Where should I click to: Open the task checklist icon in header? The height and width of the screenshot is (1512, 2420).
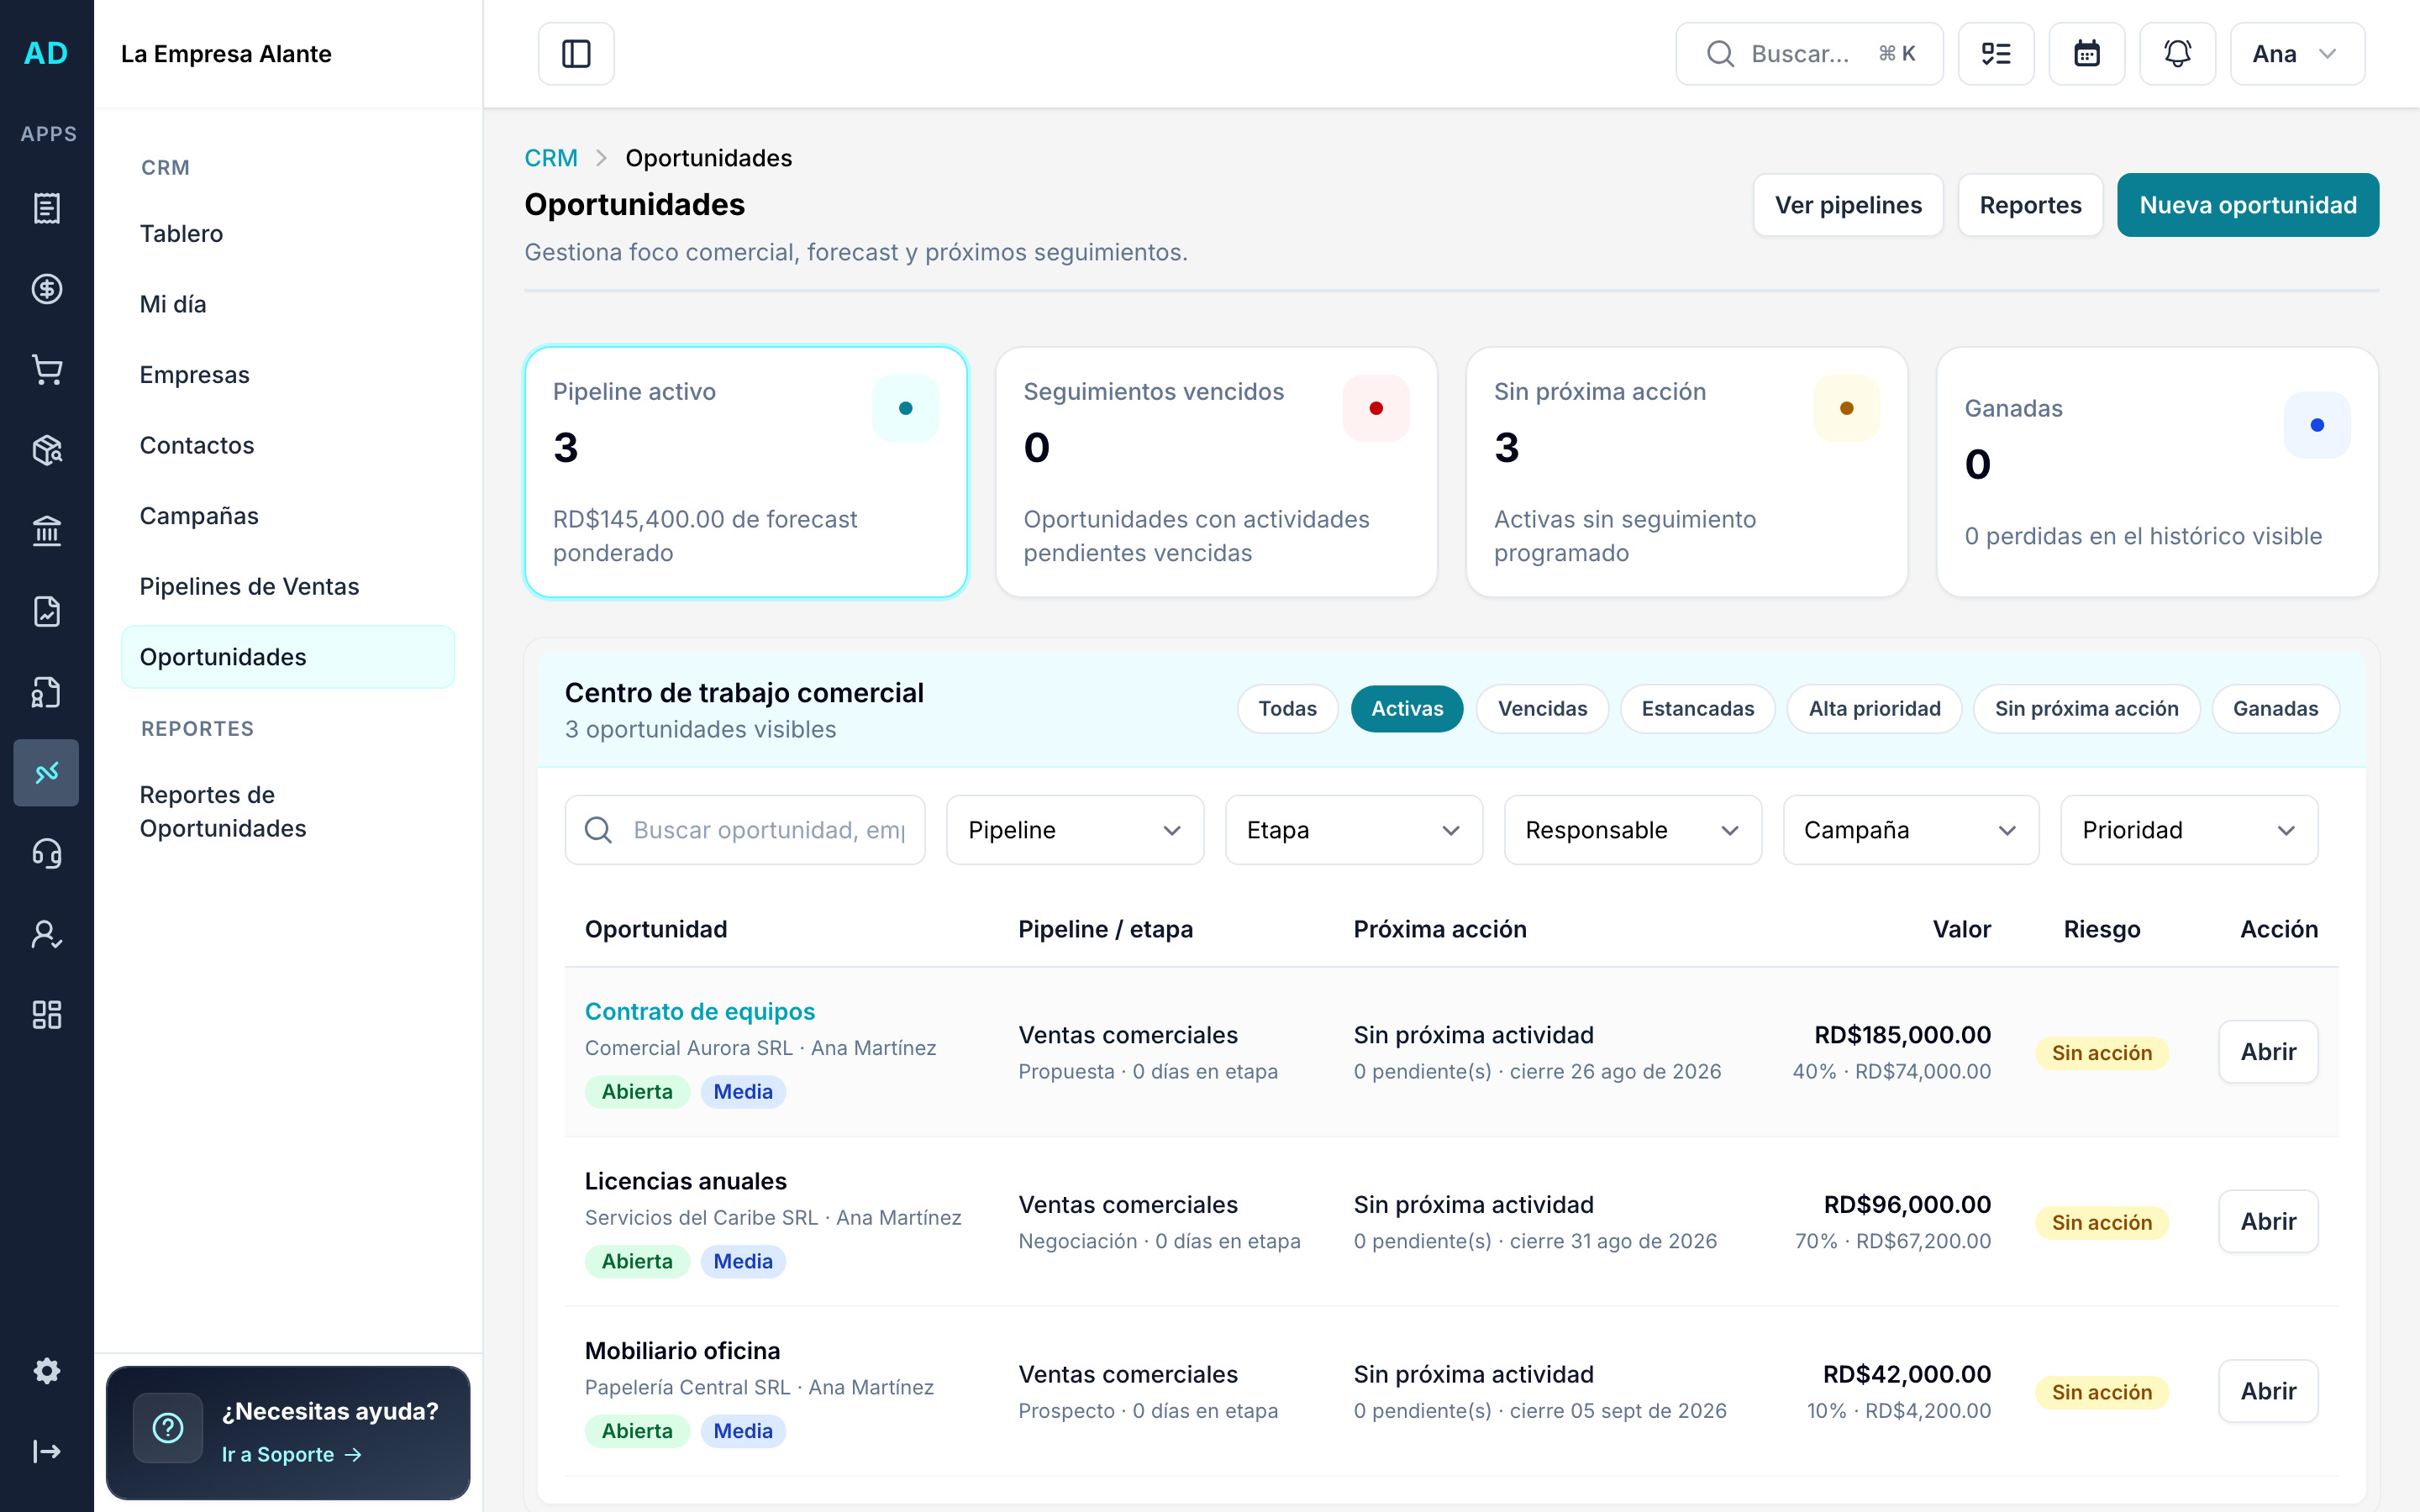coord(1996,54)
